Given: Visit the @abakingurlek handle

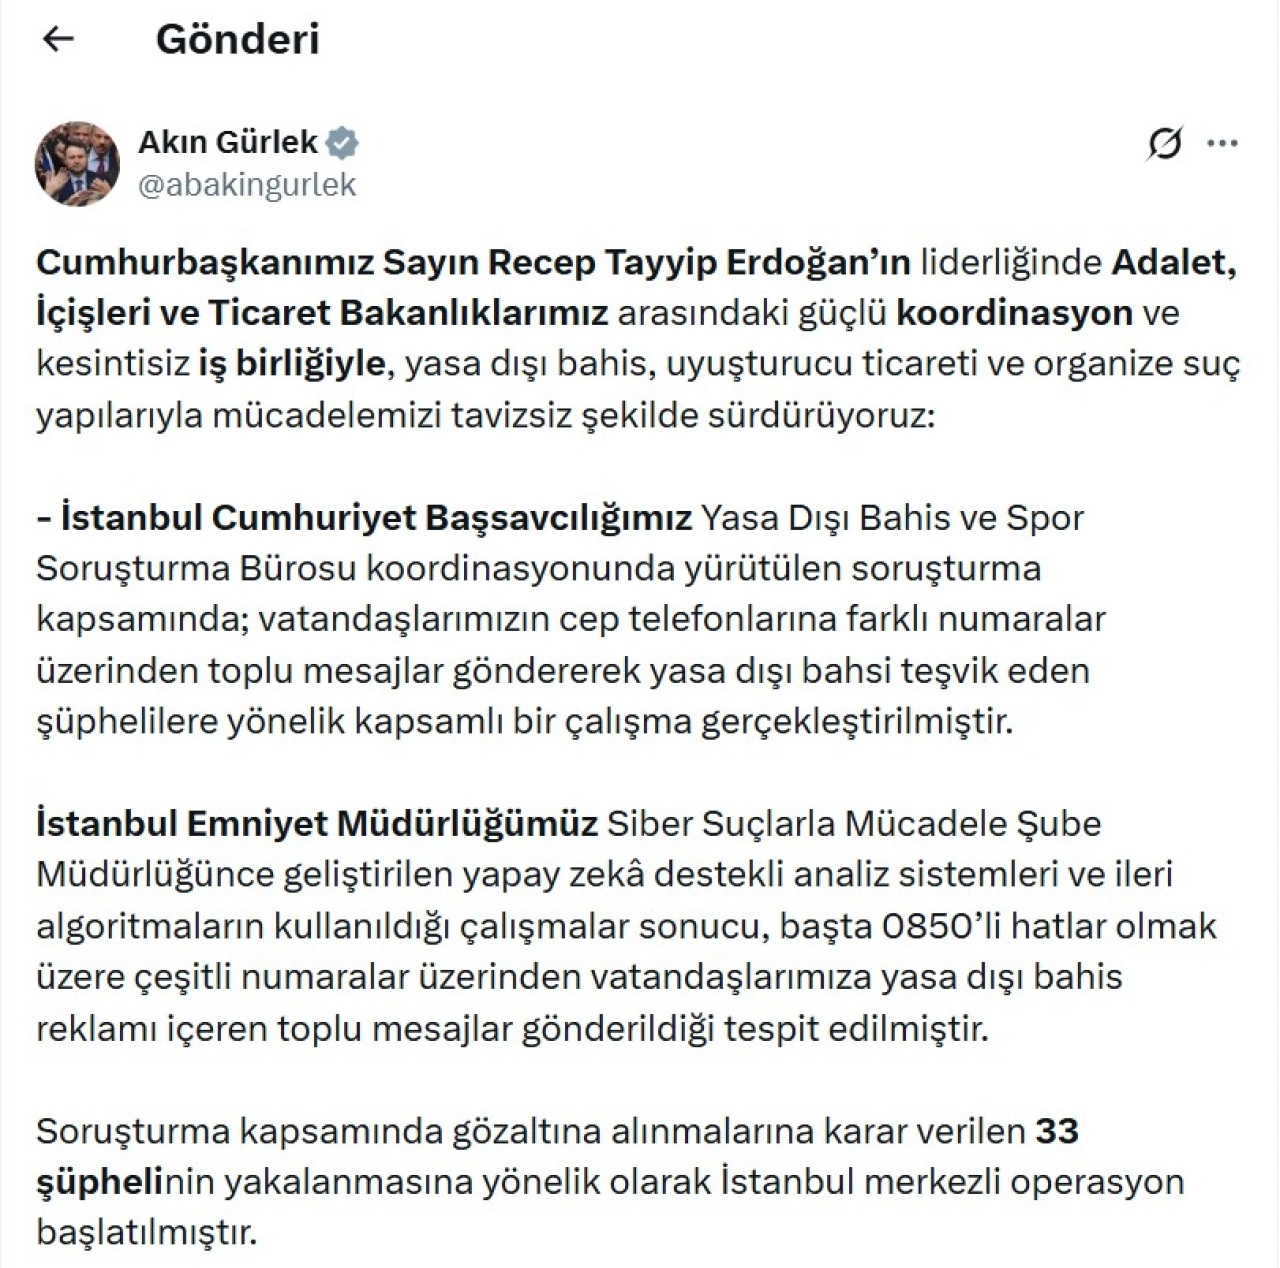Looking at the screenshot, I should coord(247,185).
